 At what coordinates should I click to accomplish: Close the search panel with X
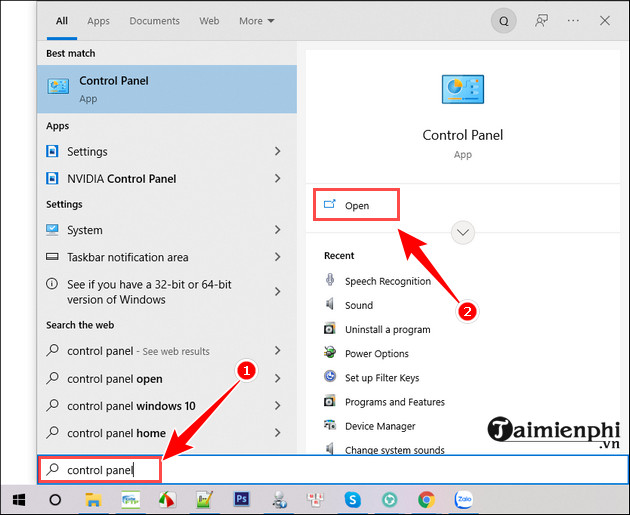tap(605, 20)
